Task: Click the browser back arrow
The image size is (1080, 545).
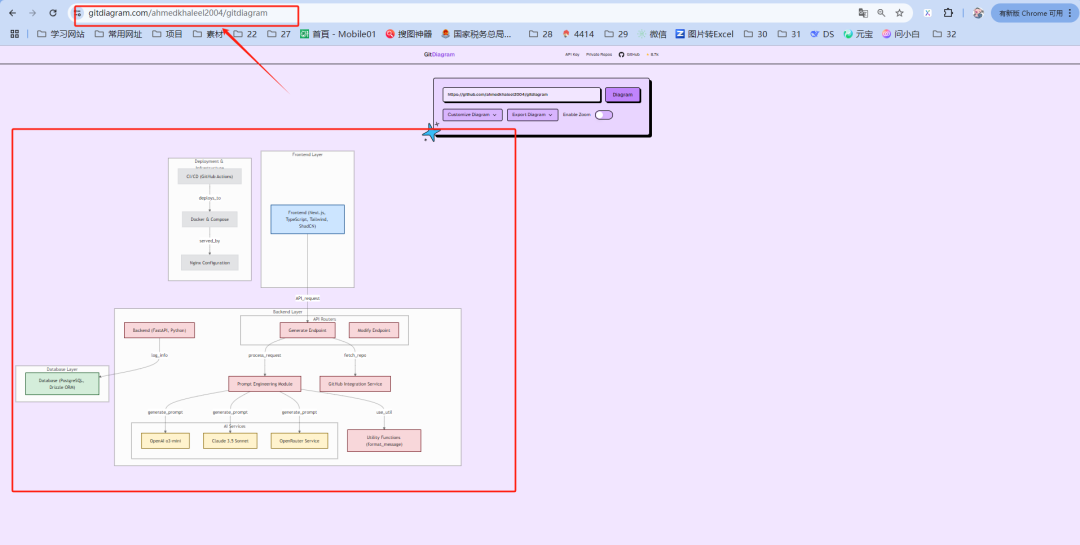Action: point(12,13)
